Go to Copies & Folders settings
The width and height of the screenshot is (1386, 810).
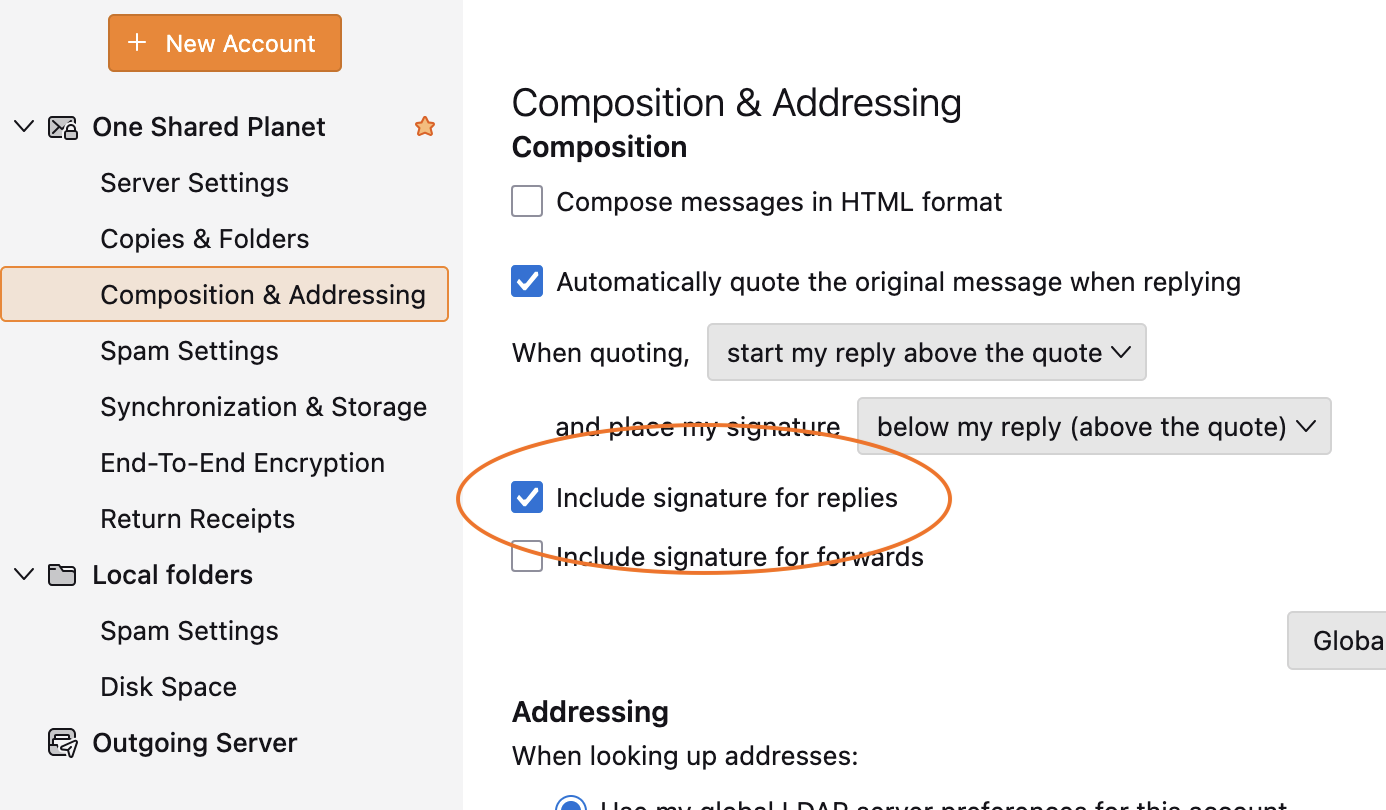click(204, 239)
